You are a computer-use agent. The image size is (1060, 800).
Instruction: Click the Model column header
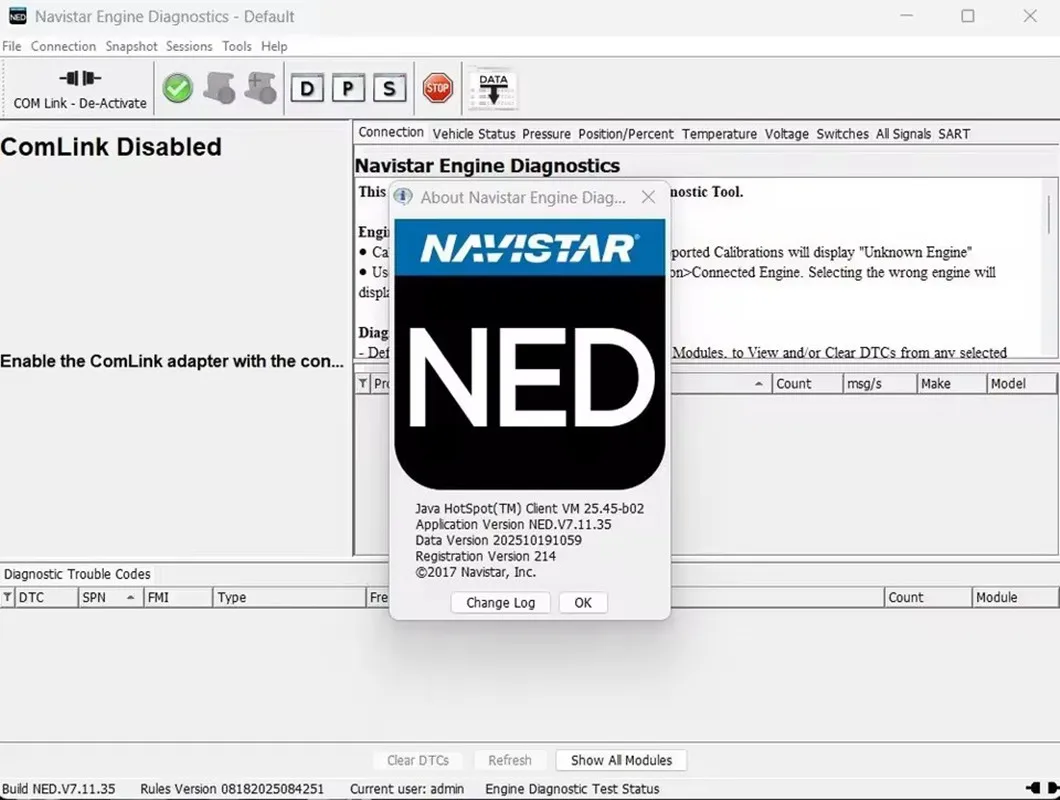coord(1021,383)
